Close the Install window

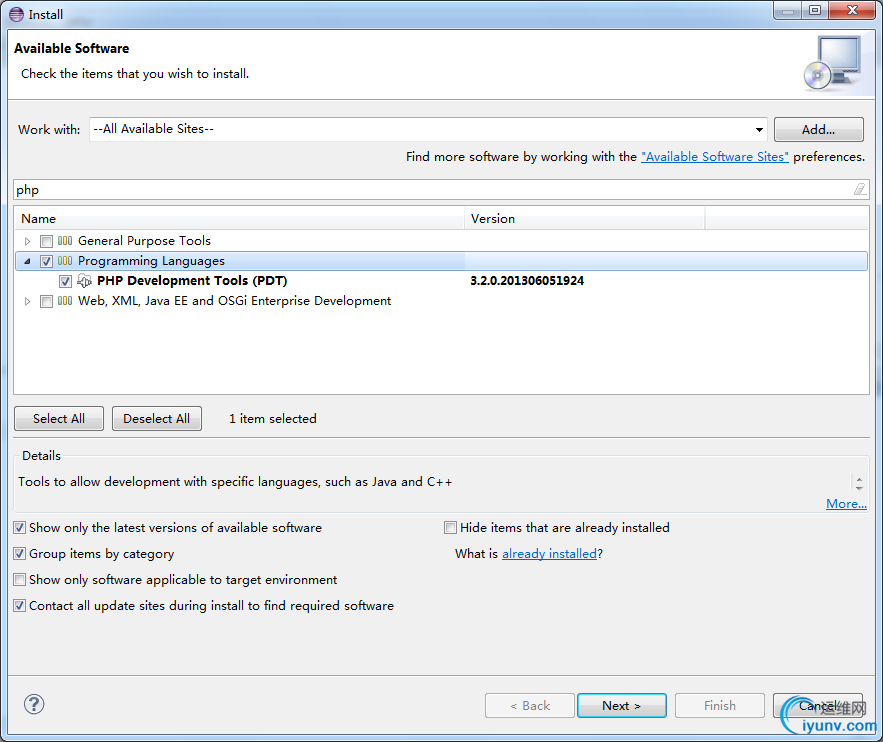coord(853,10)
